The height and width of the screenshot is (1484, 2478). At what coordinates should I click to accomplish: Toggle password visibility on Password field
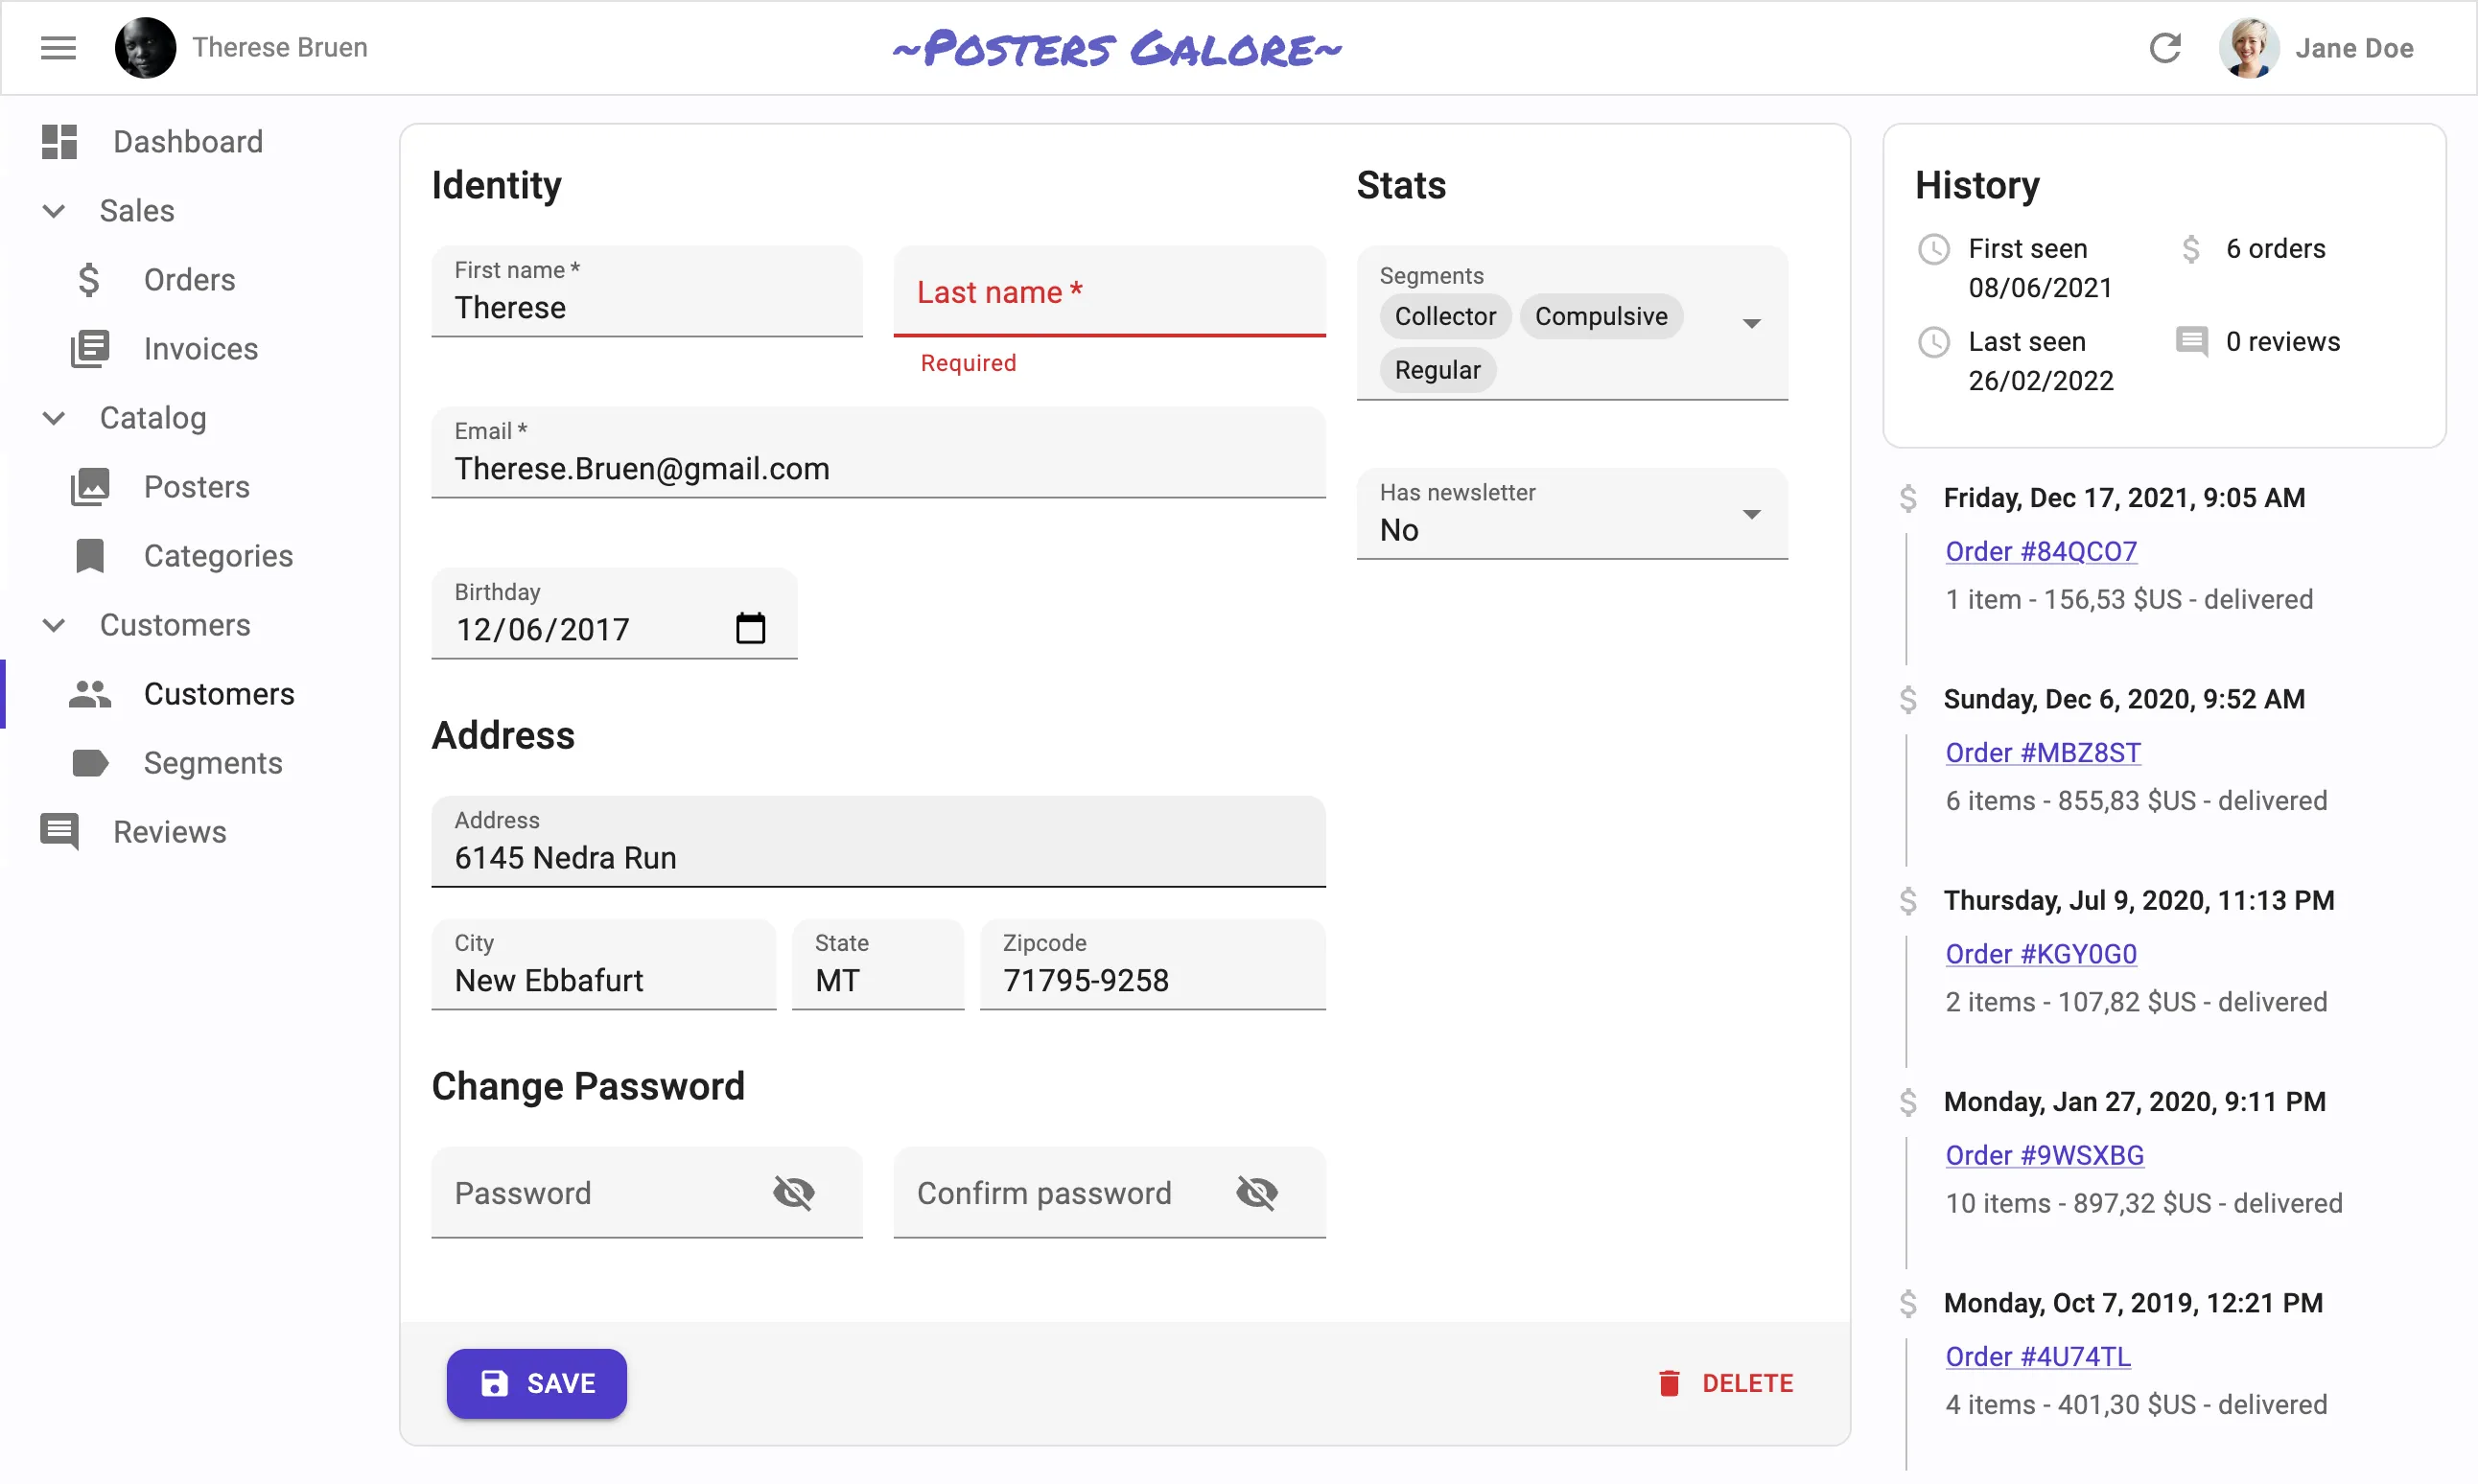pos(795,1192)
